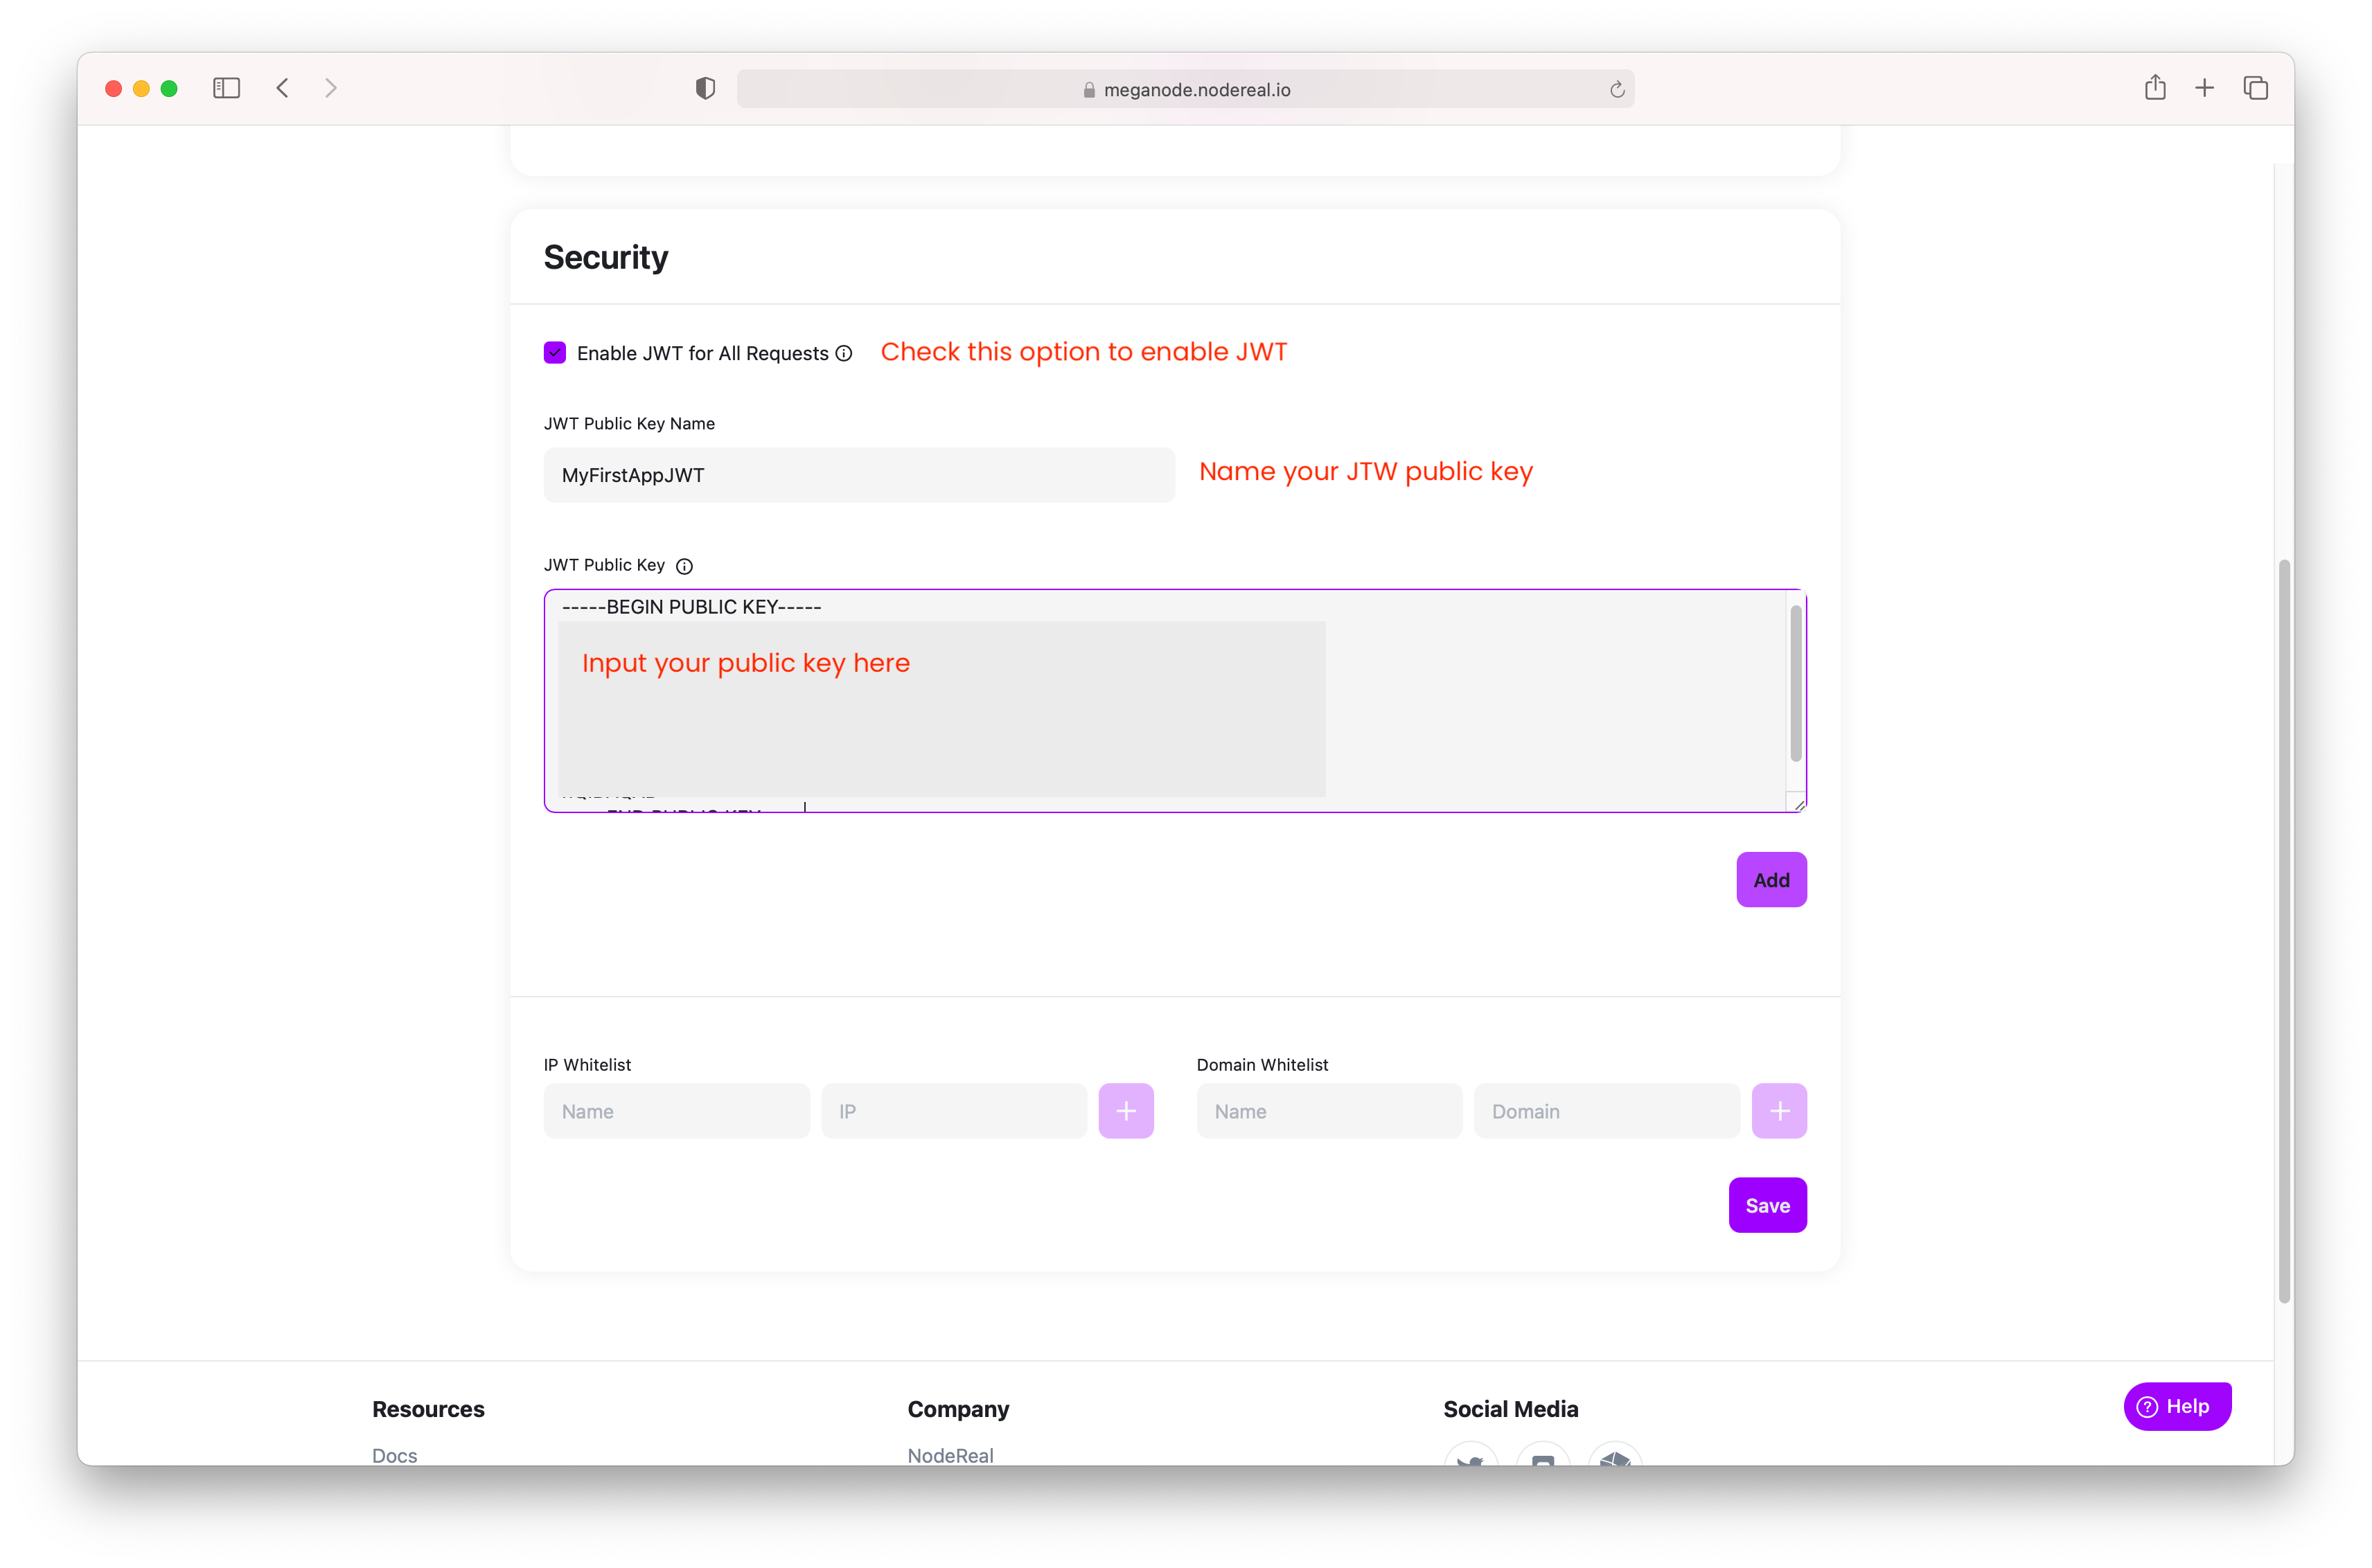This screenshot has width=2372, height=1568.
Task: Save the security settings
Action: [1767, 1205]
